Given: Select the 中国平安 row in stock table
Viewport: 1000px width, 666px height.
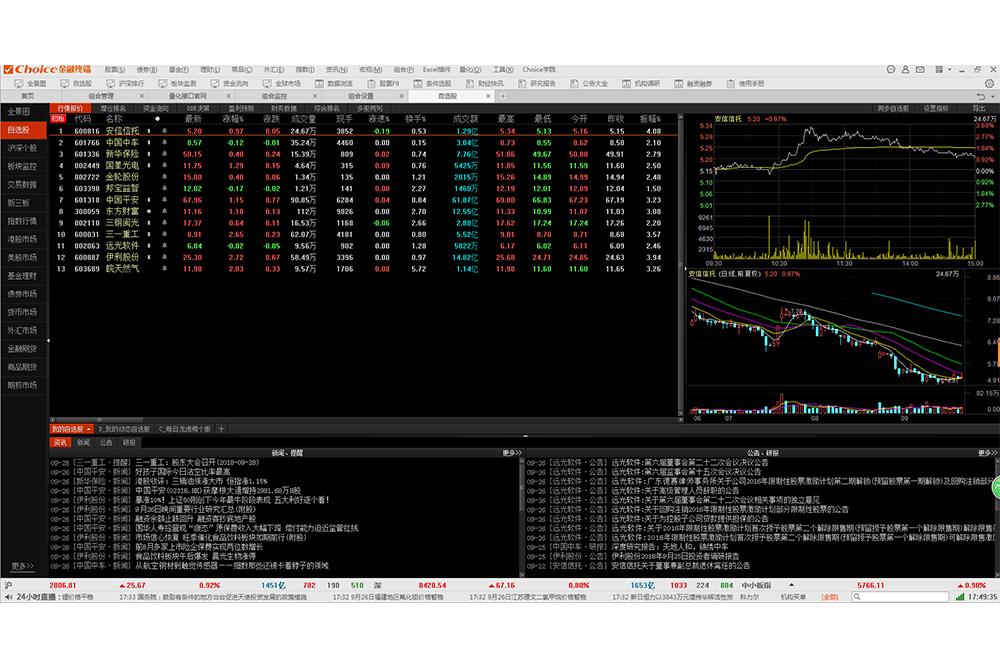Looking at the screenshot, I should click(x=364, y=200).
